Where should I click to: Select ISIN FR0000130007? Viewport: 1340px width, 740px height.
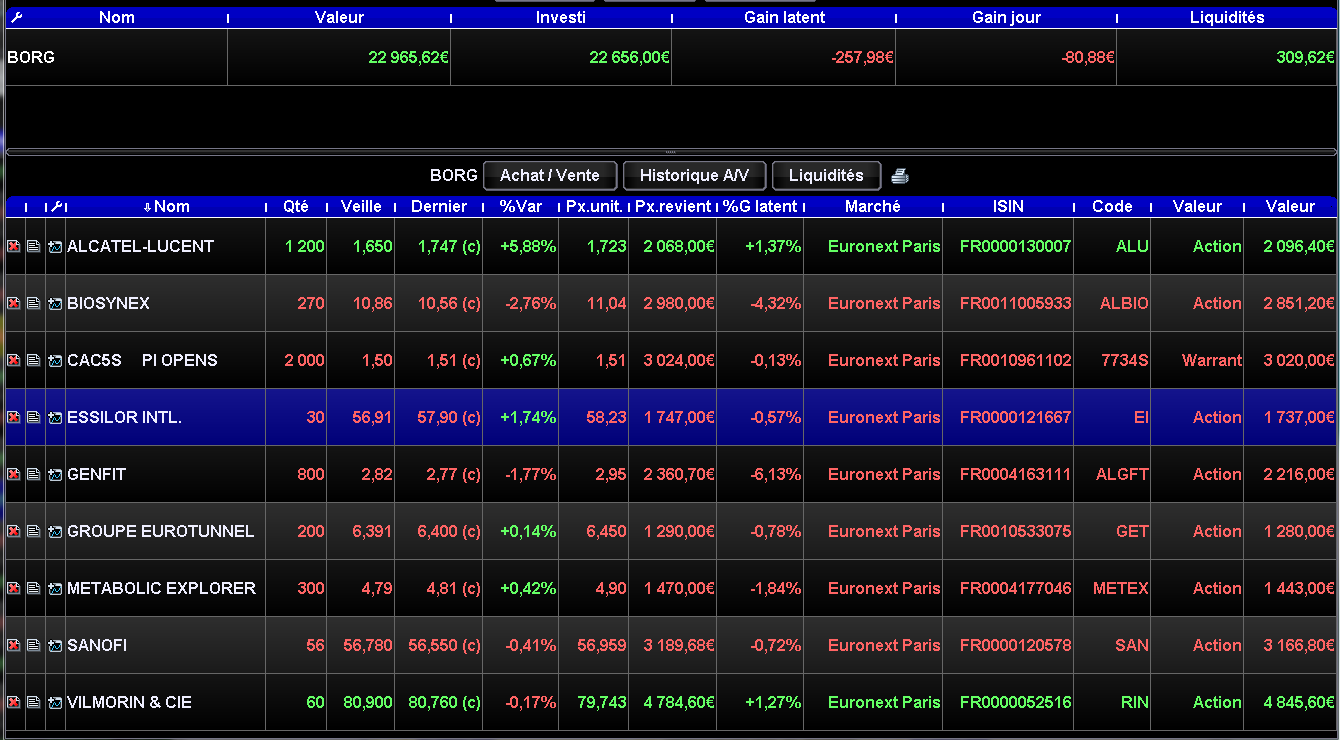point(1008,246)
